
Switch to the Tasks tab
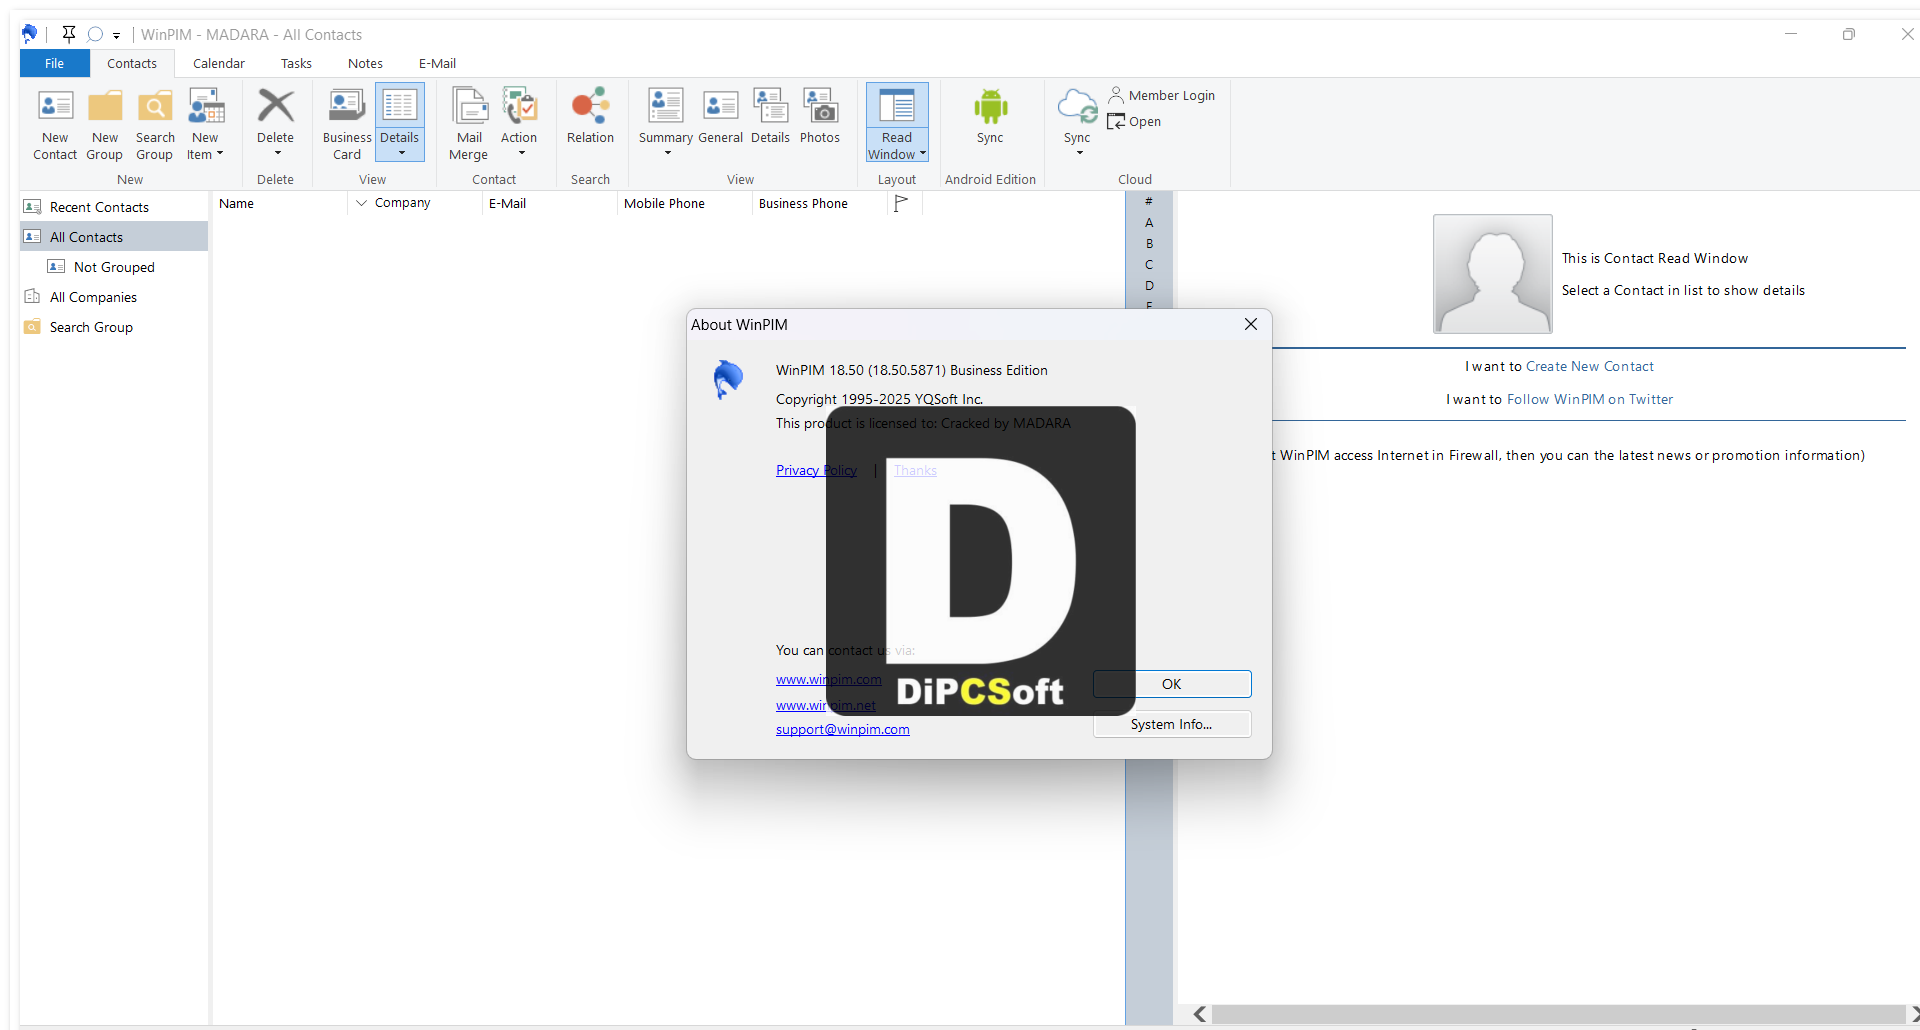click(296, 63)
